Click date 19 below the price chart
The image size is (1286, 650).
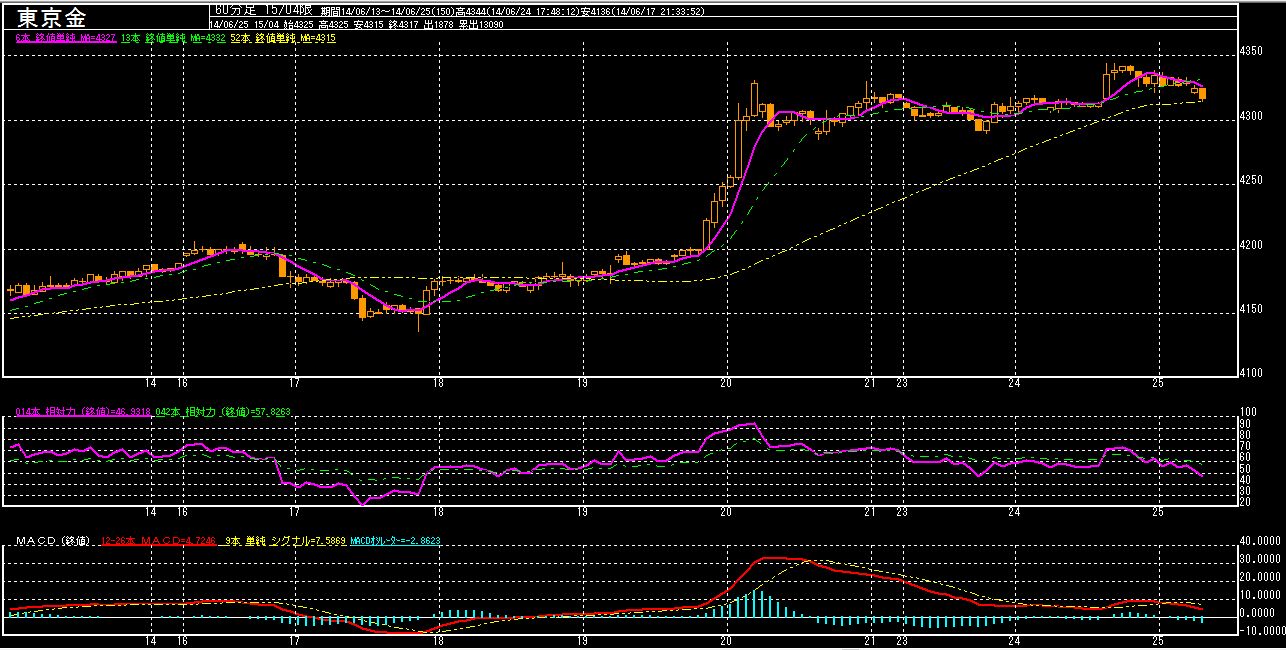[582, 383]
